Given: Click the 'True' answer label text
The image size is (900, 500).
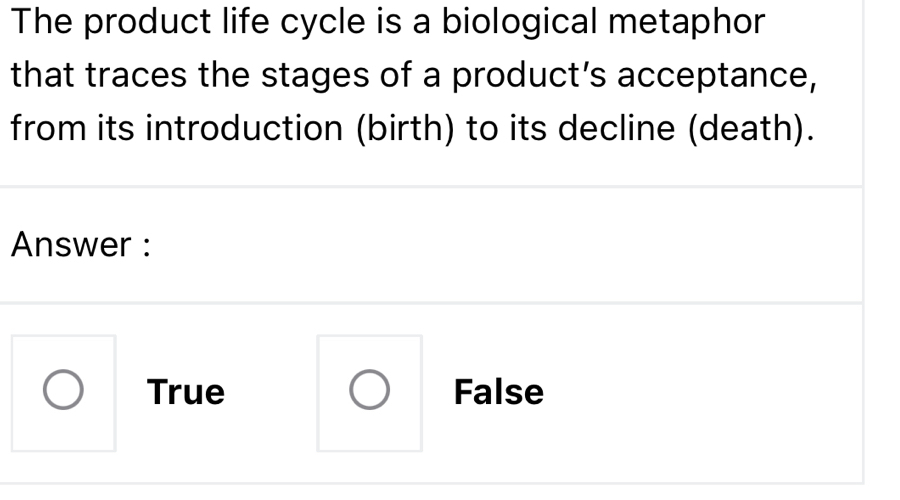Looking at the screenshot, I should [x=186, y=392].
